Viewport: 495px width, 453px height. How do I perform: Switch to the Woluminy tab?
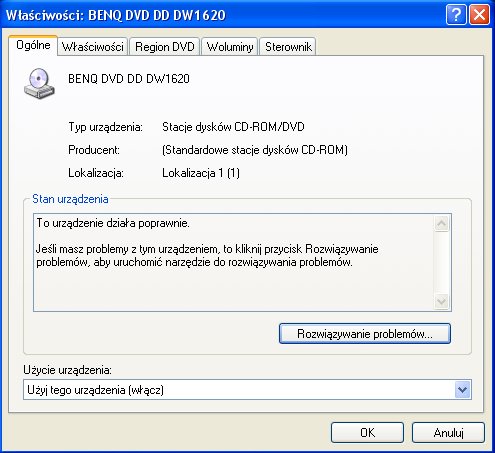click(230, 47)
